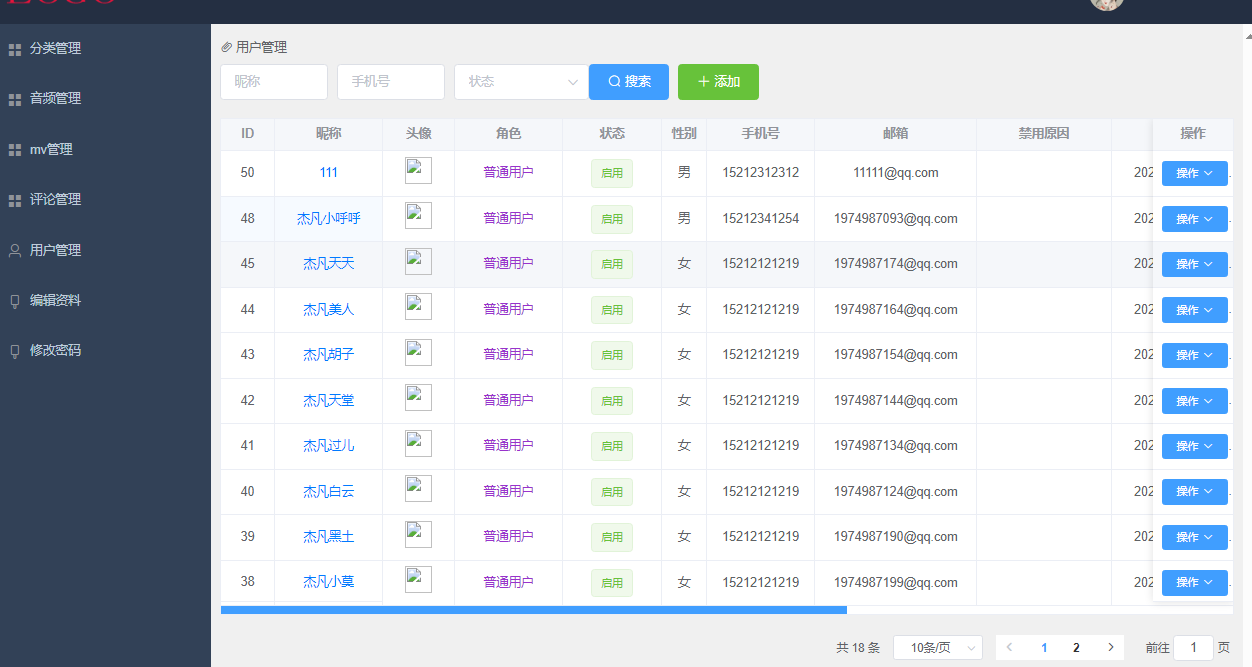Open 操作 dropdown for user 杰凡白云
This screenshot has width=1252, height=667.
click(x=1194, y=491)
